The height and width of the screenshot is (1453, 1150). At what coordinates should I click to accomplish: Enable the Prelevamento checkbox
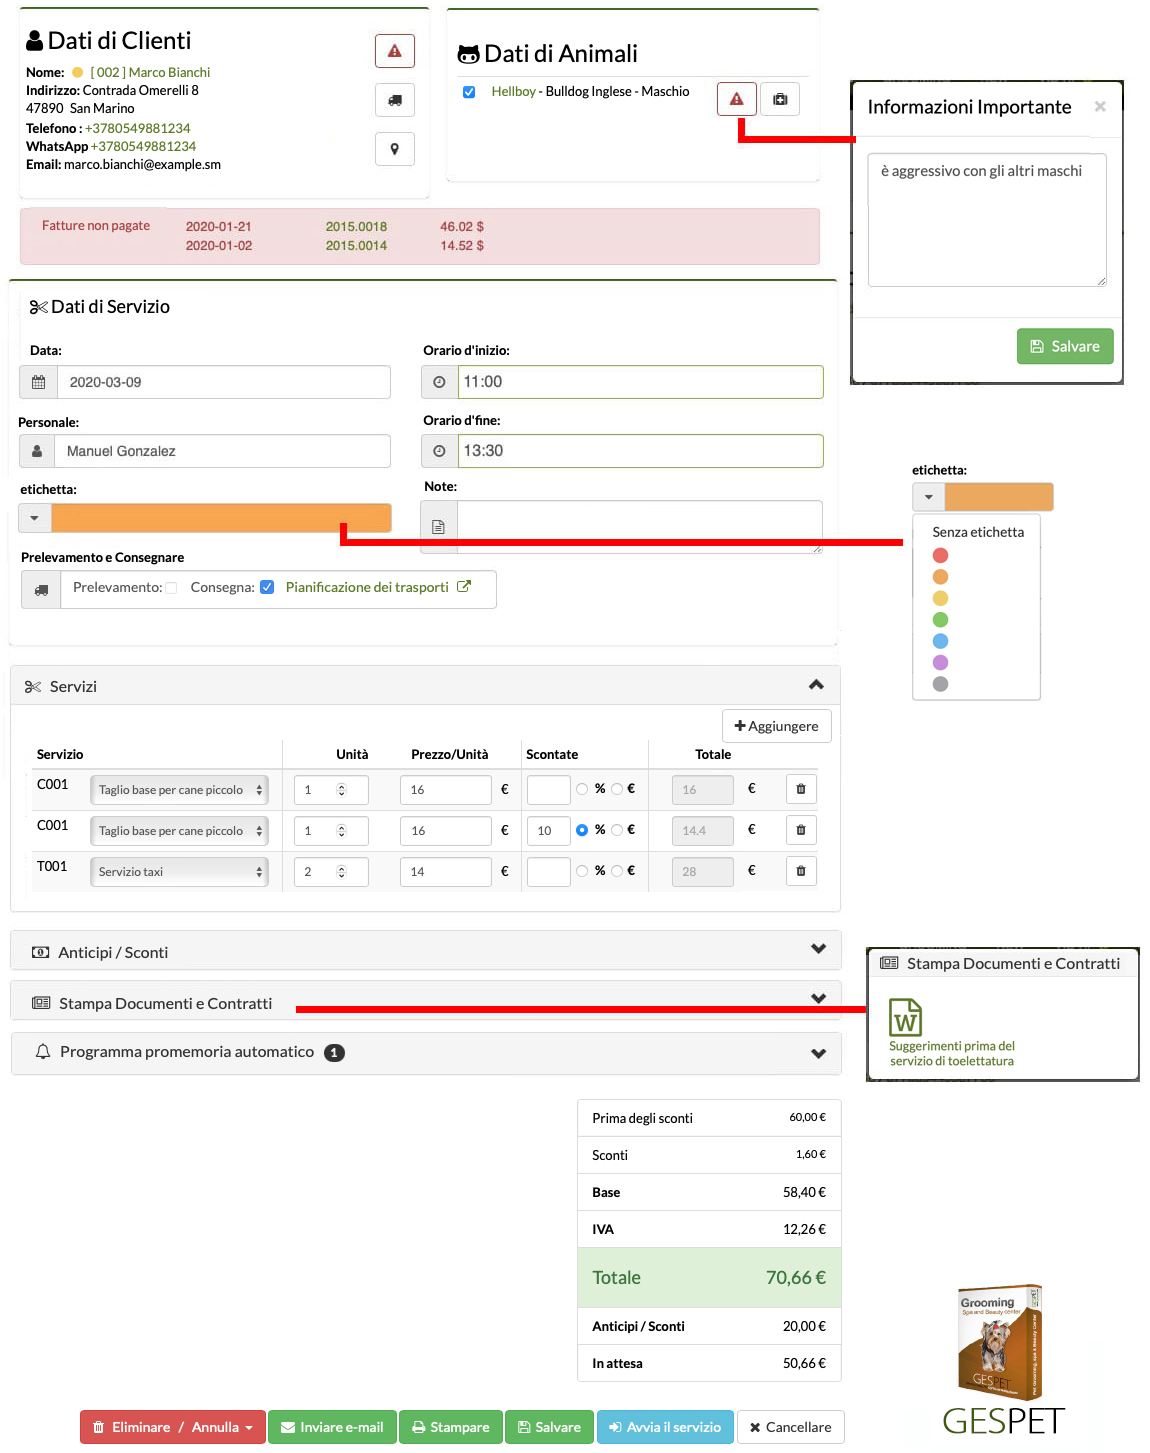tap(171, 588)
